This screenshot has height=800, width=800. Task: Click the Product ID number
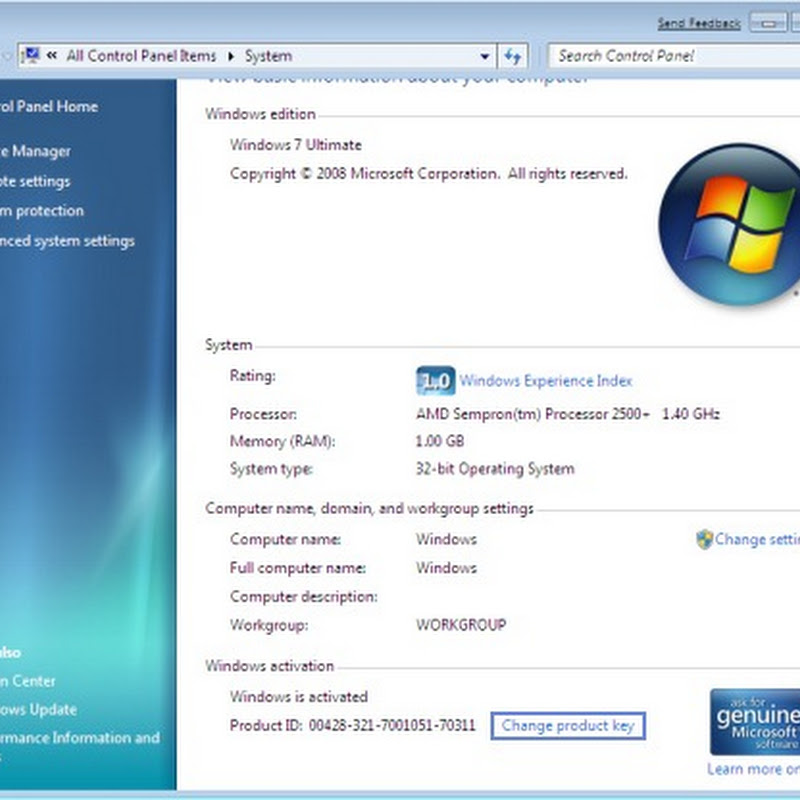coord(392,725)
